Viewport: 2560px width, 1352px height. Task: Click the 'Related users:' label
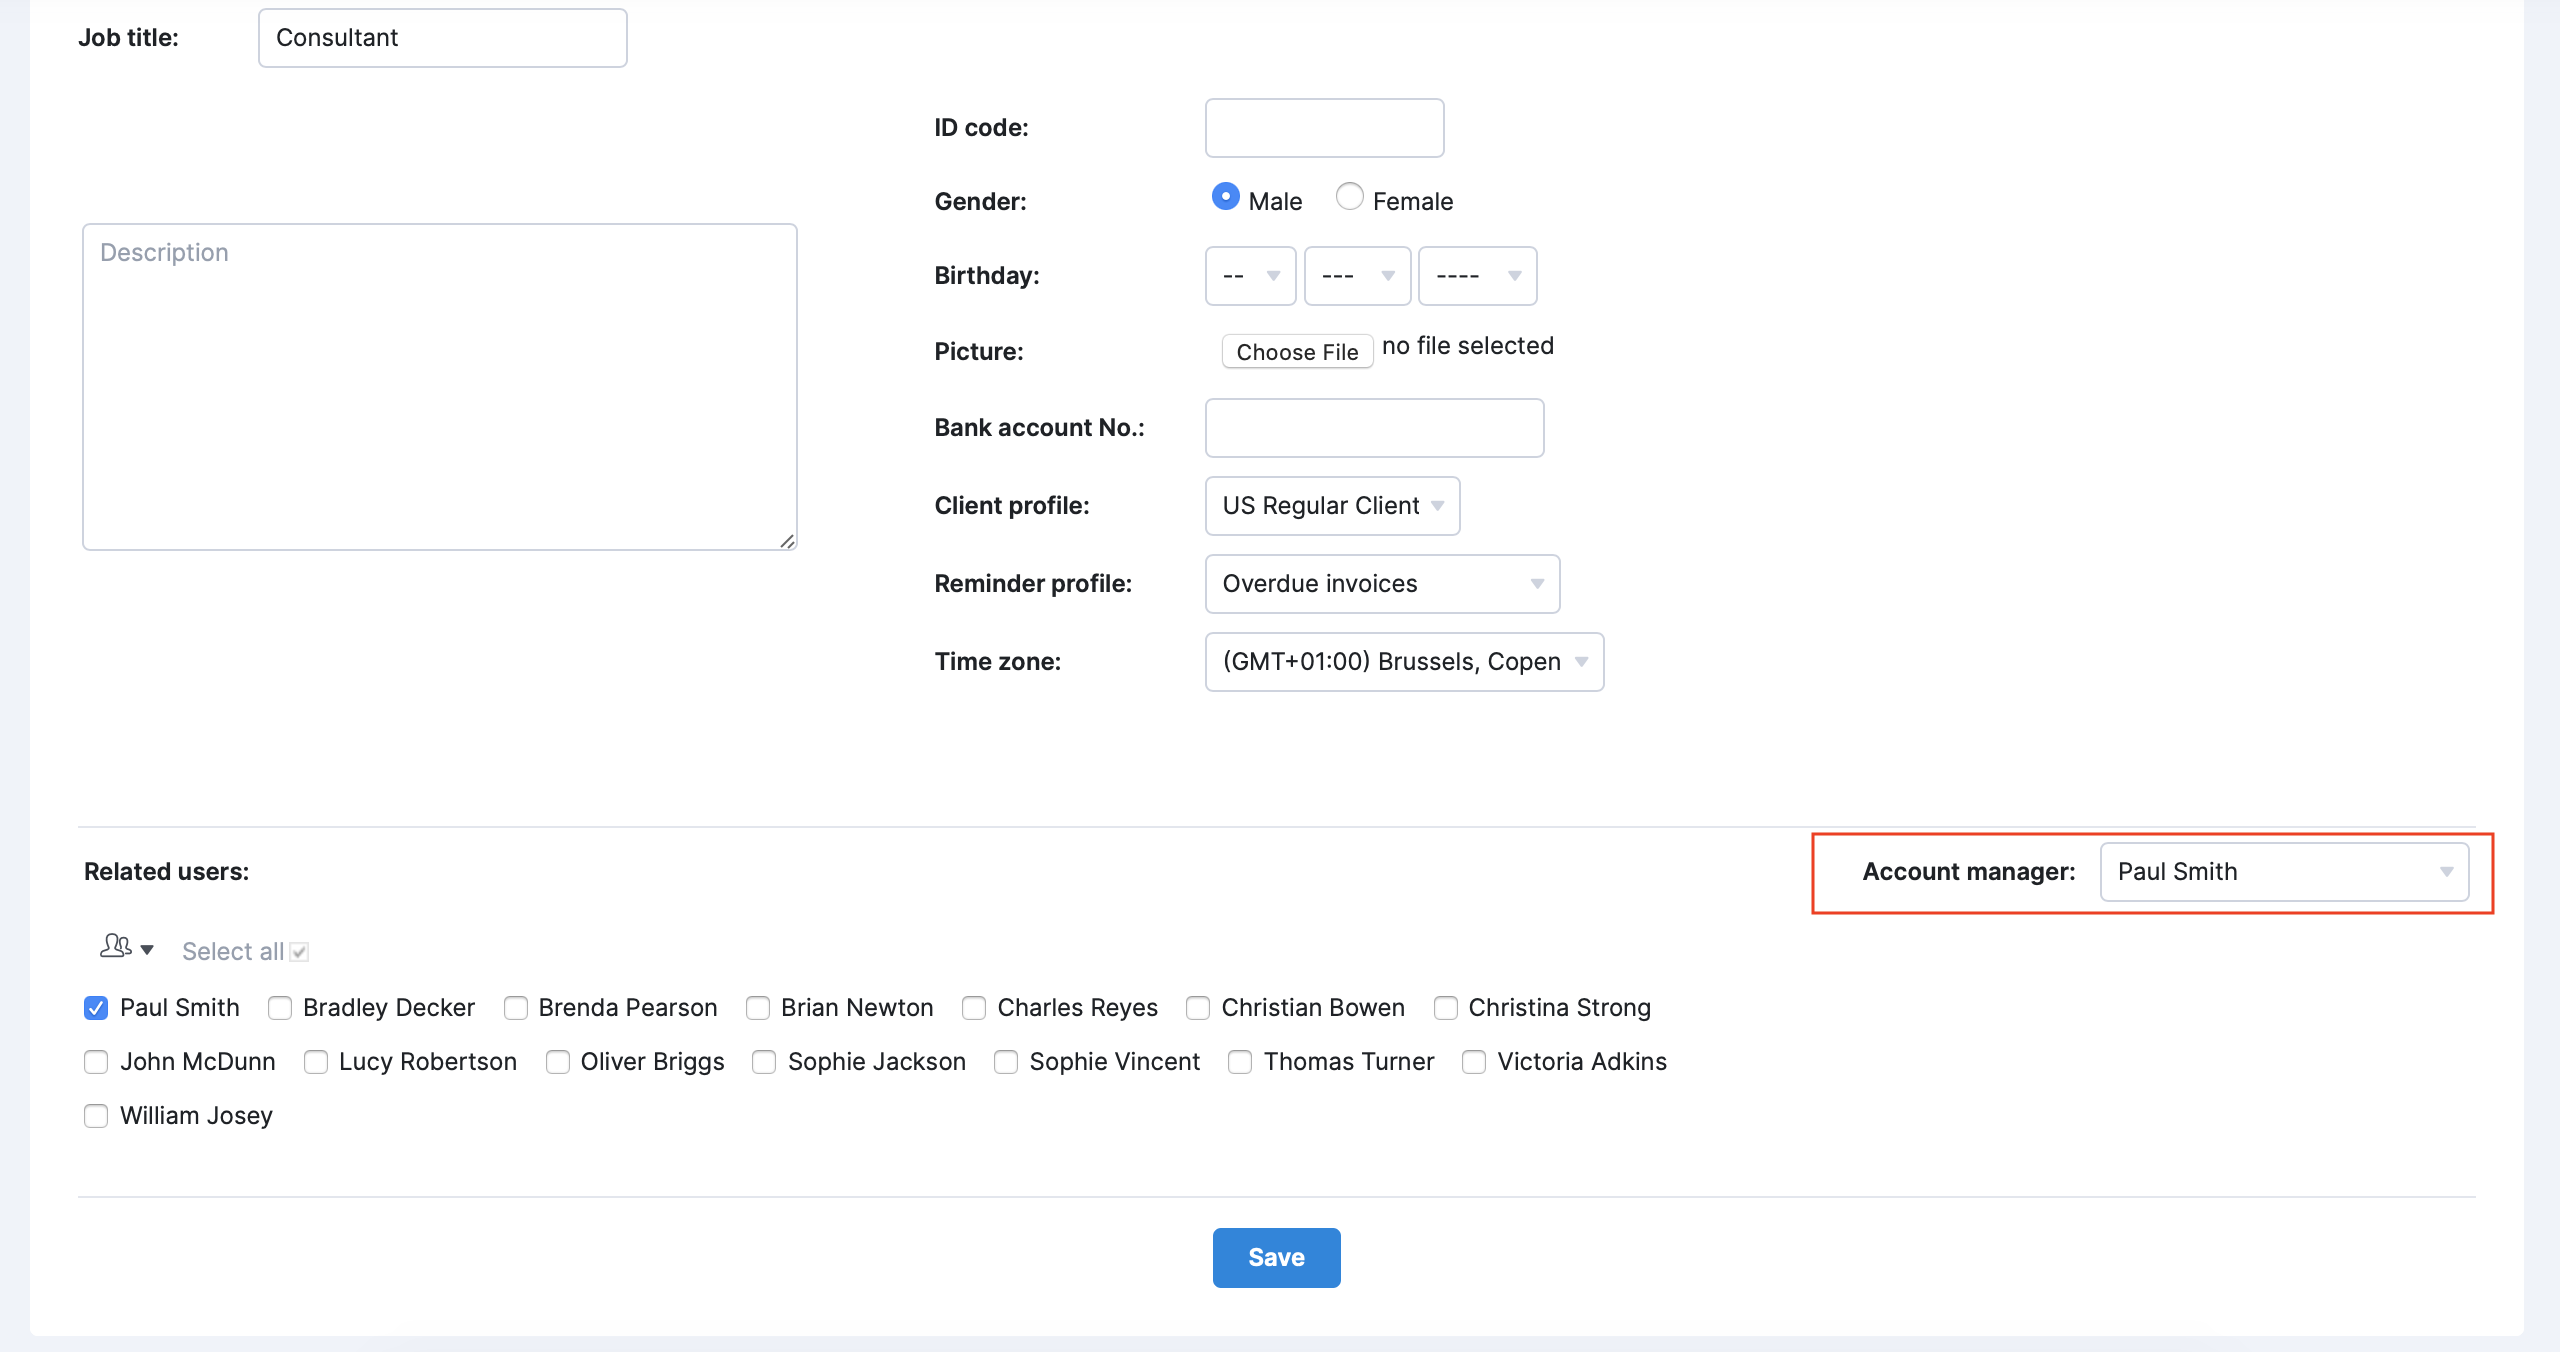[166, 872]
